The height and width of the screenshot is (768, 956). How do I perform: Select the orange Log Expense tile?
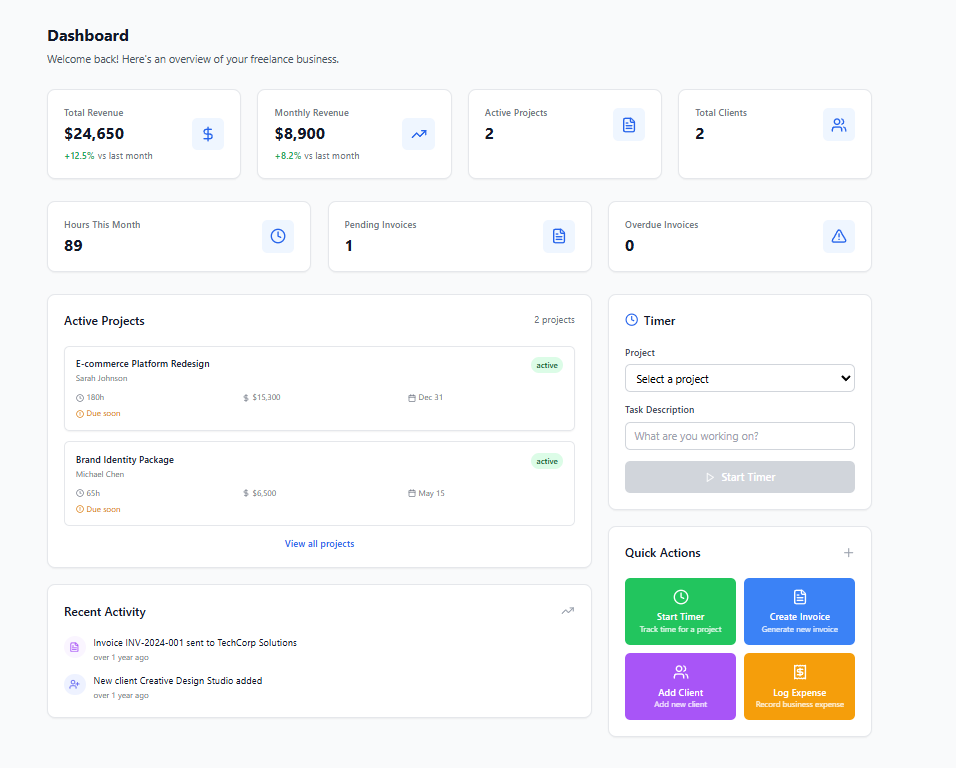799,686
